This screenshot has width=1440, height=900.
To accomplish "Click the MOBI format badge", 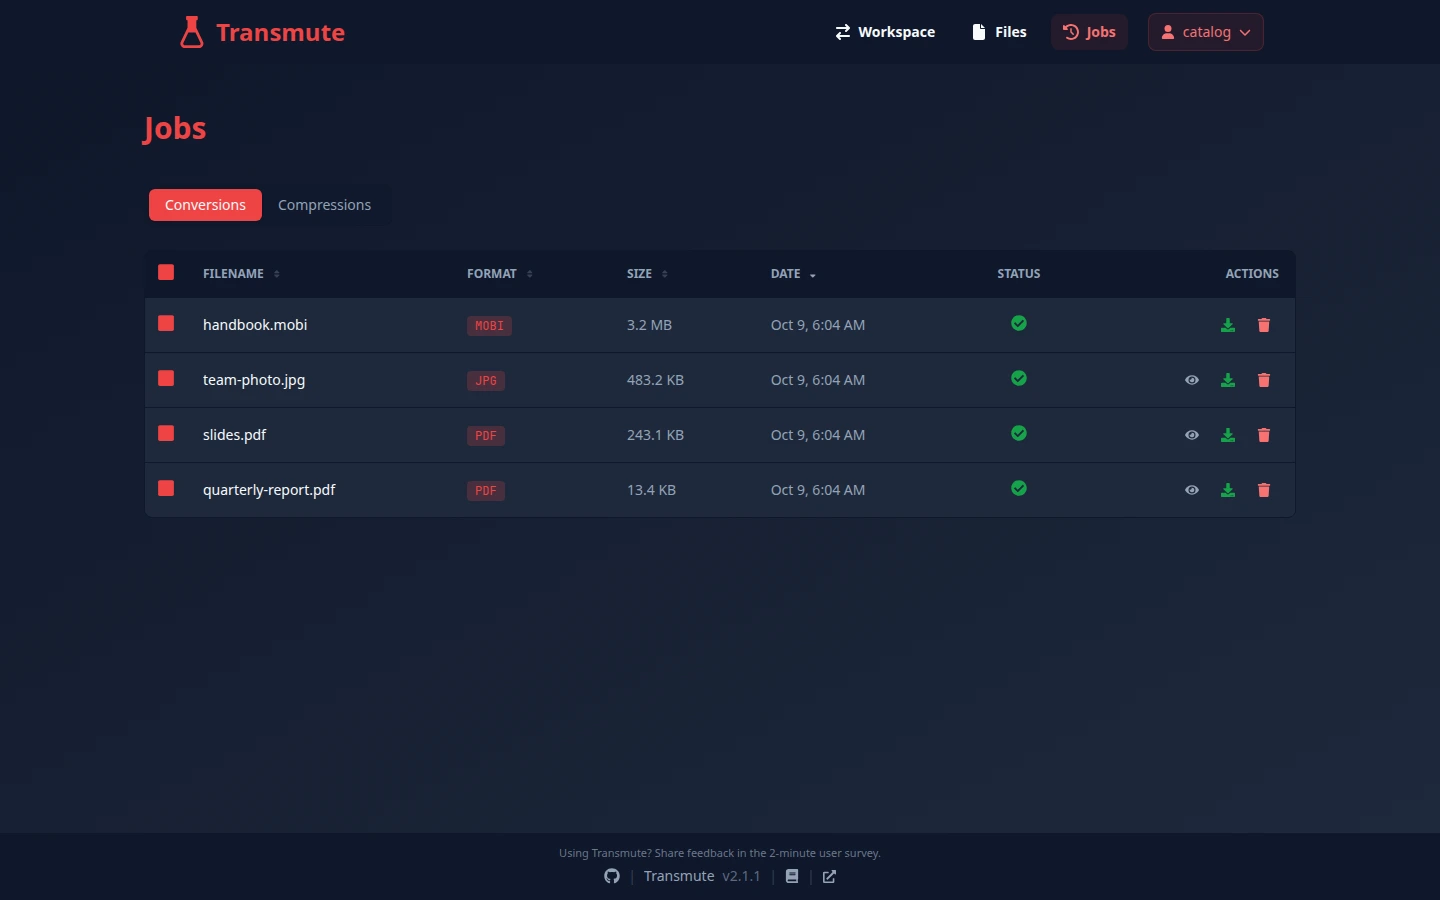I will 489,326.
